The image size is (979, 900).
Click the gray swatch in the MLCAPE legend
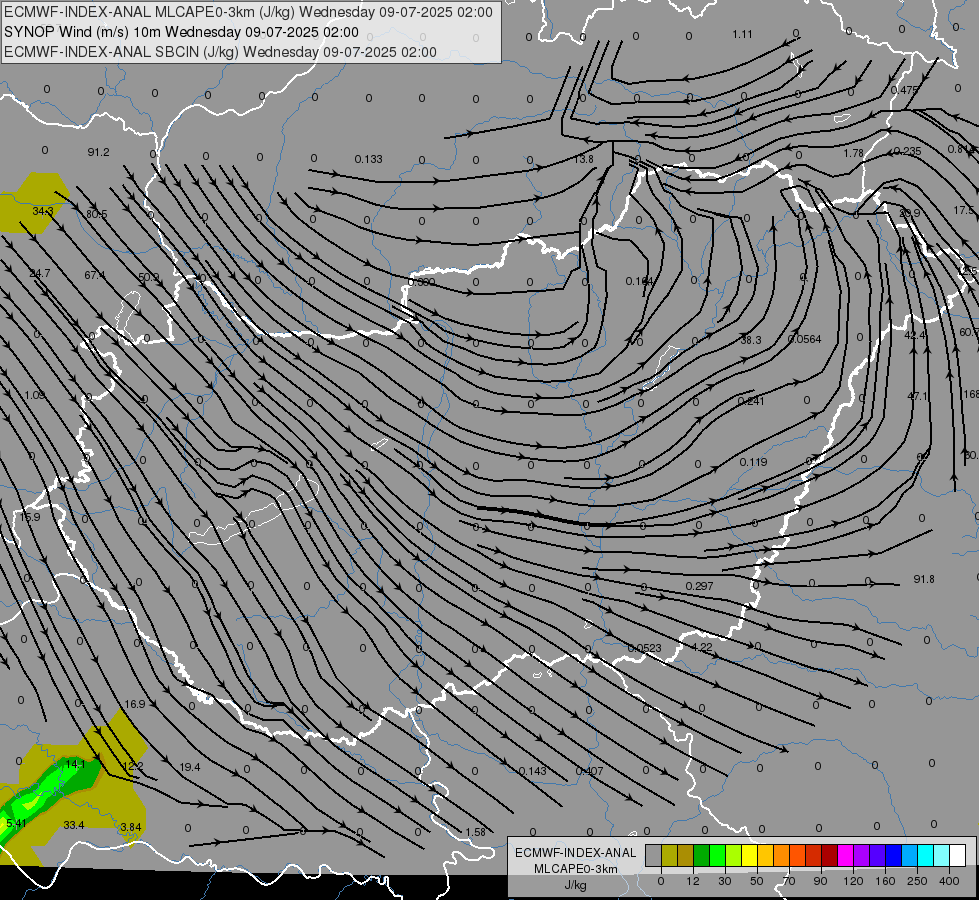pyautogui.click(x=653, y=856)
